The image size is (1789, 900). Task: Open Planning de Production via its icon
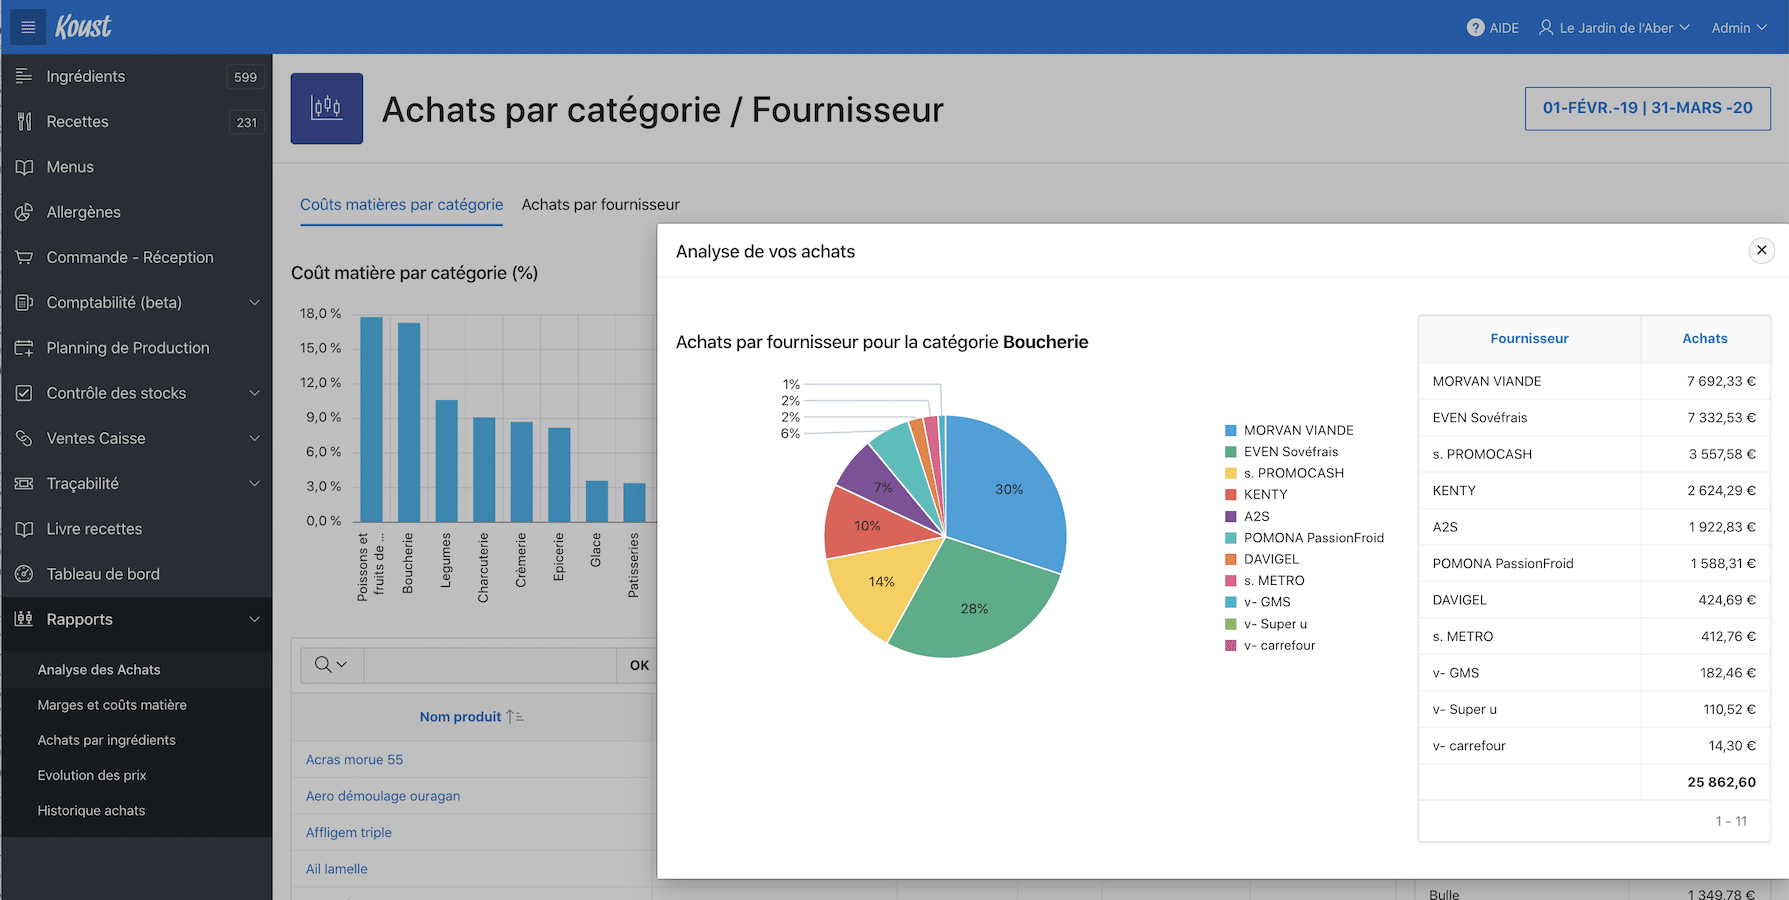[22, 347]
